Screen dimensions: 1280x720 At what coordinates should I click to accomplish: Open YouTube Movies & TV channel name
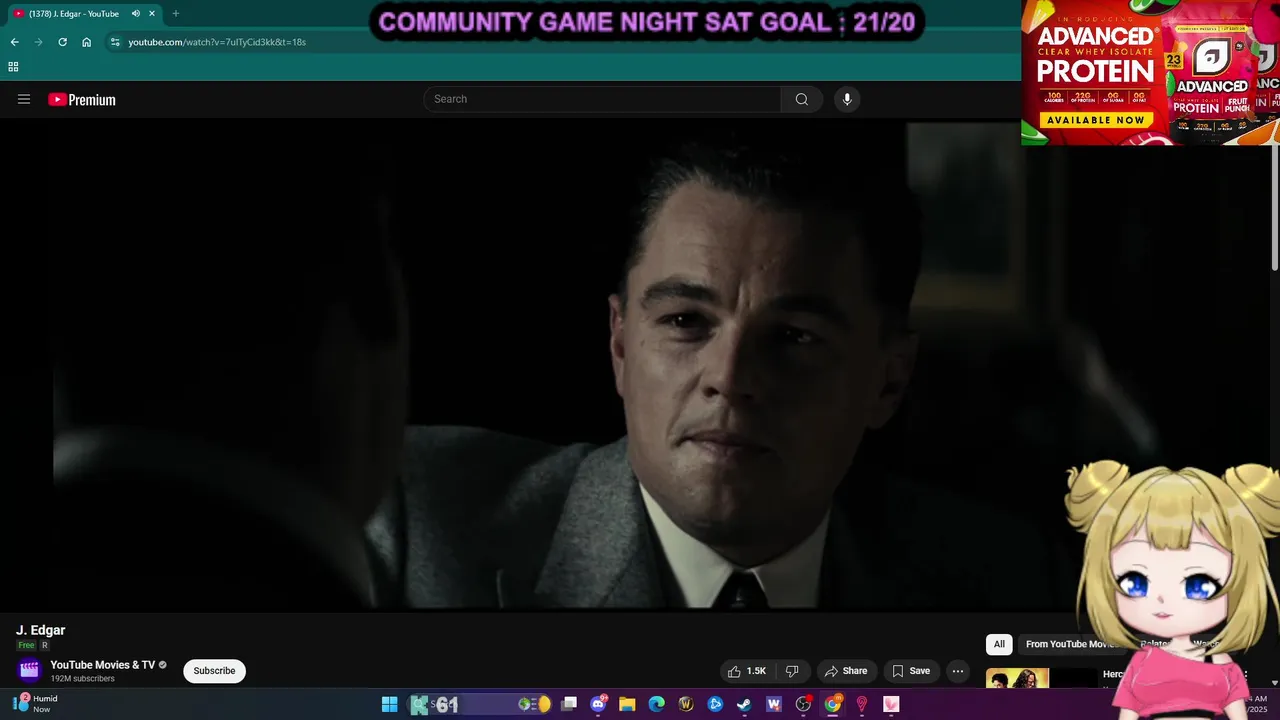(103, 665)
